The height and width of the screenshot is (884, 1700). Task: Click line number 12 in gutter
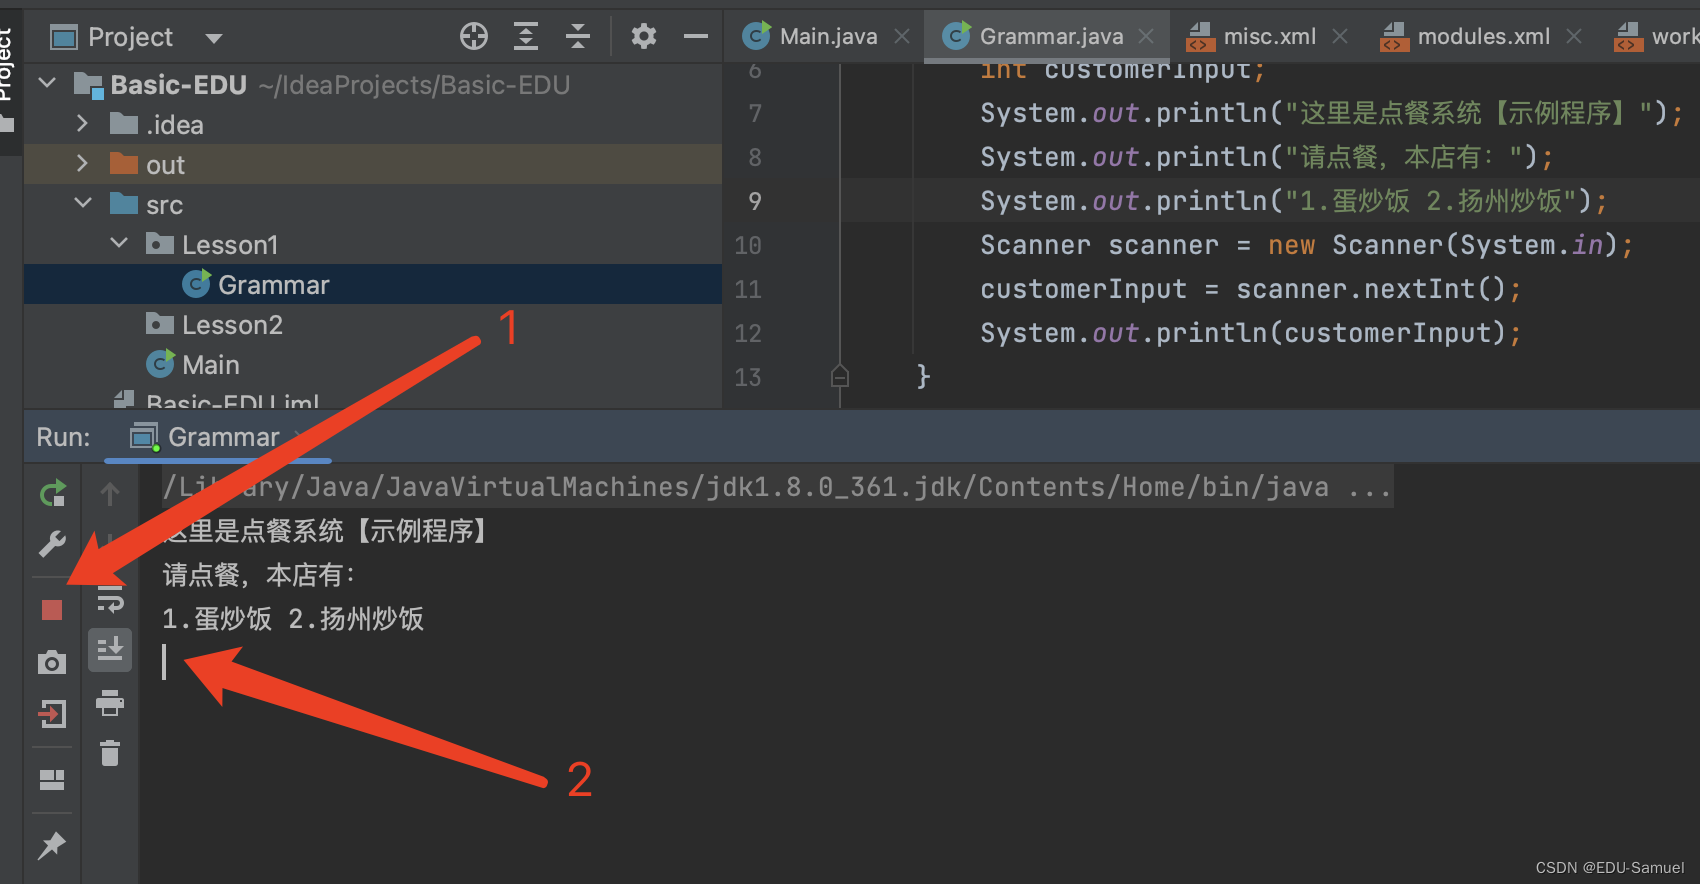click(748, 333)
